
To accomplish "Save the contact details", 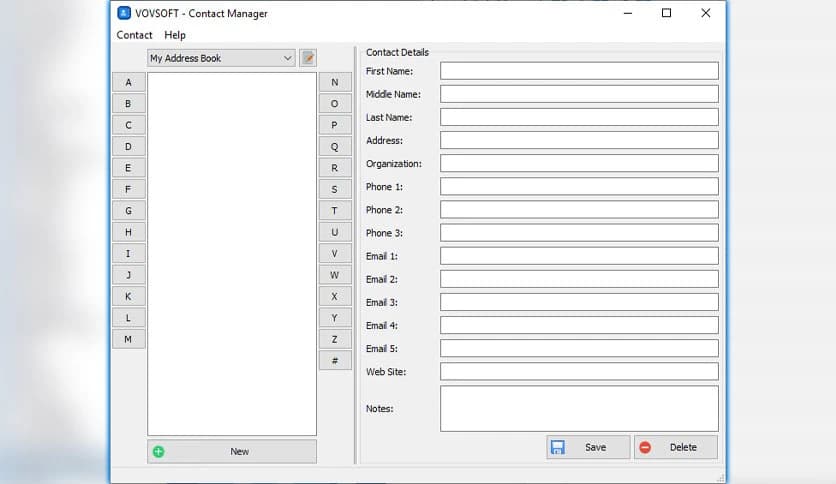I will click(x=588, y=447).
